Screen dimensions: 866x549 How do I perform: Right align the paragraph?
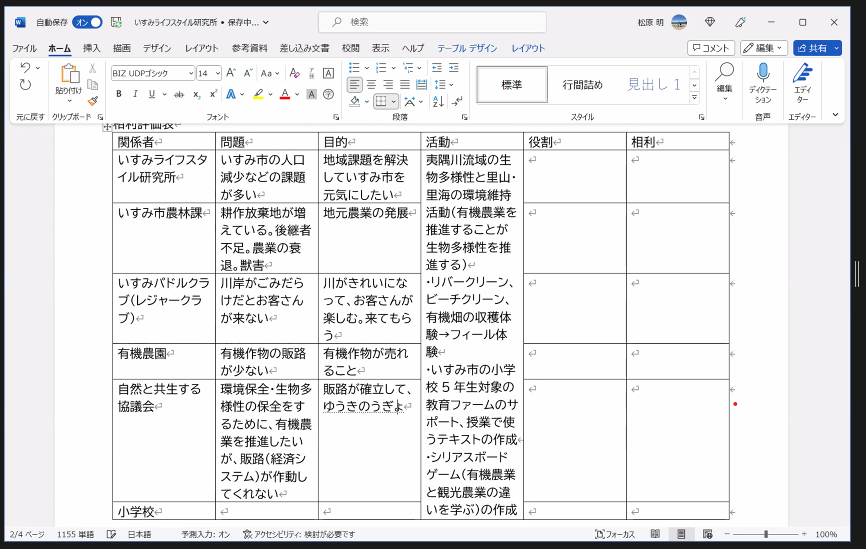388,85
